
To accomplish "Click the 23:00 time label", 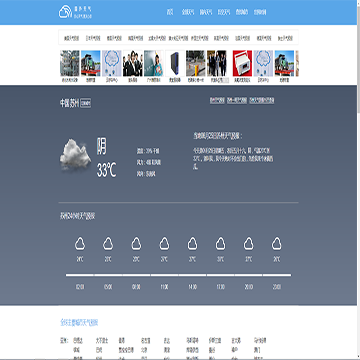I will 276,287.
